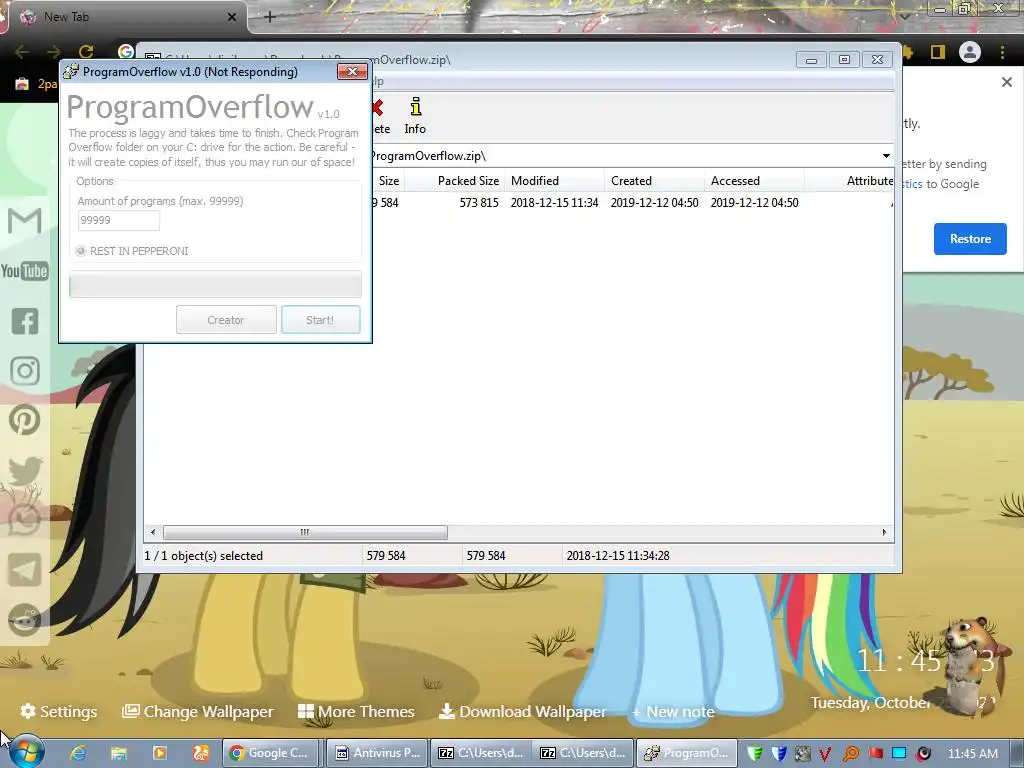Screen dimensions: 1024x768
Task: Expand the 7-Zip address path dropdown
Action: [886, 156]
